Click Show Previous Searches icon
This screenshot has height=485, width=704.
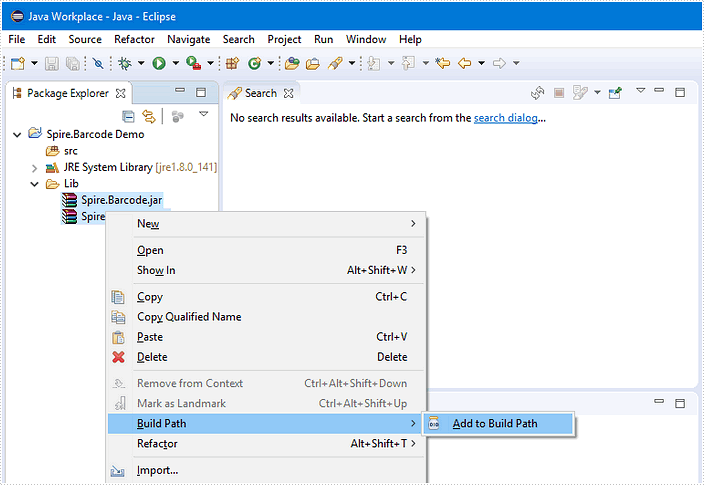coord(581,93)
